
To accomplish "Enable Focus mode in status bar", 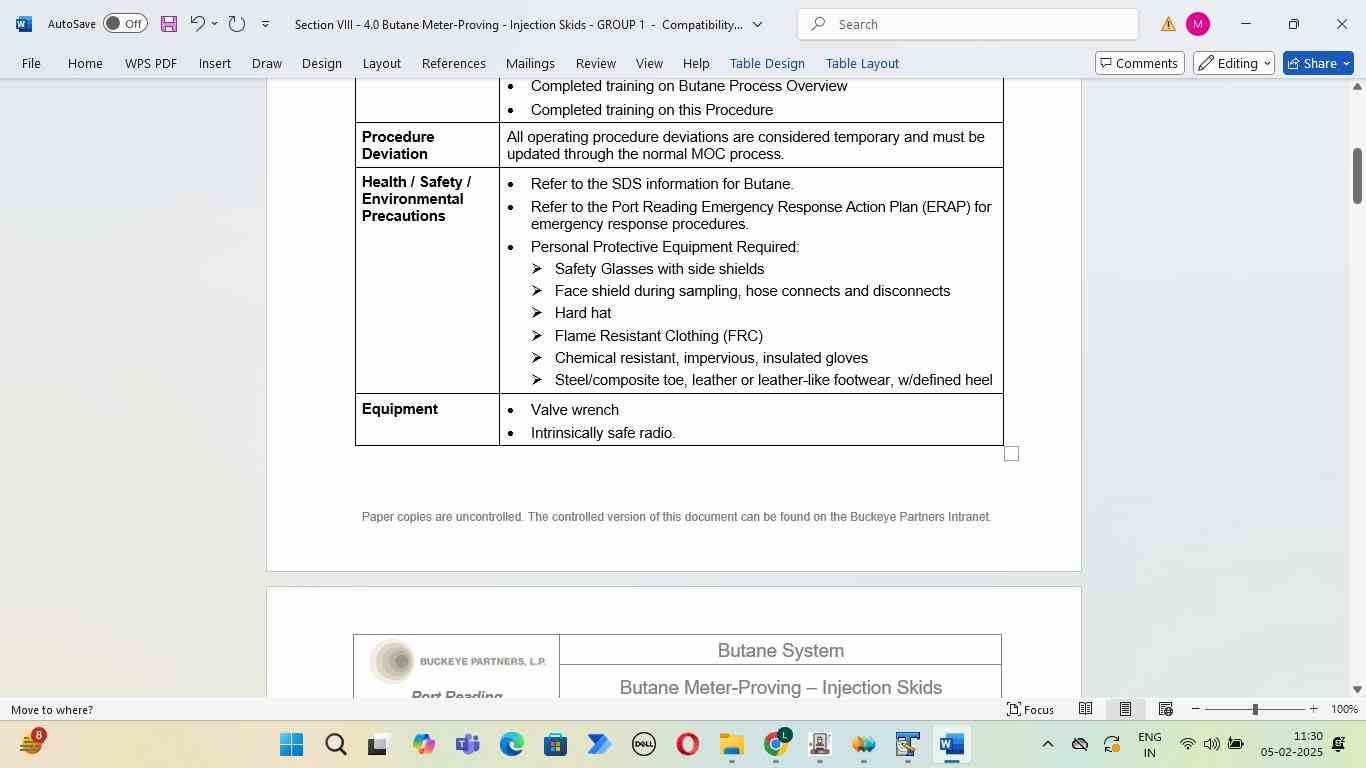I will [1030, 709].
